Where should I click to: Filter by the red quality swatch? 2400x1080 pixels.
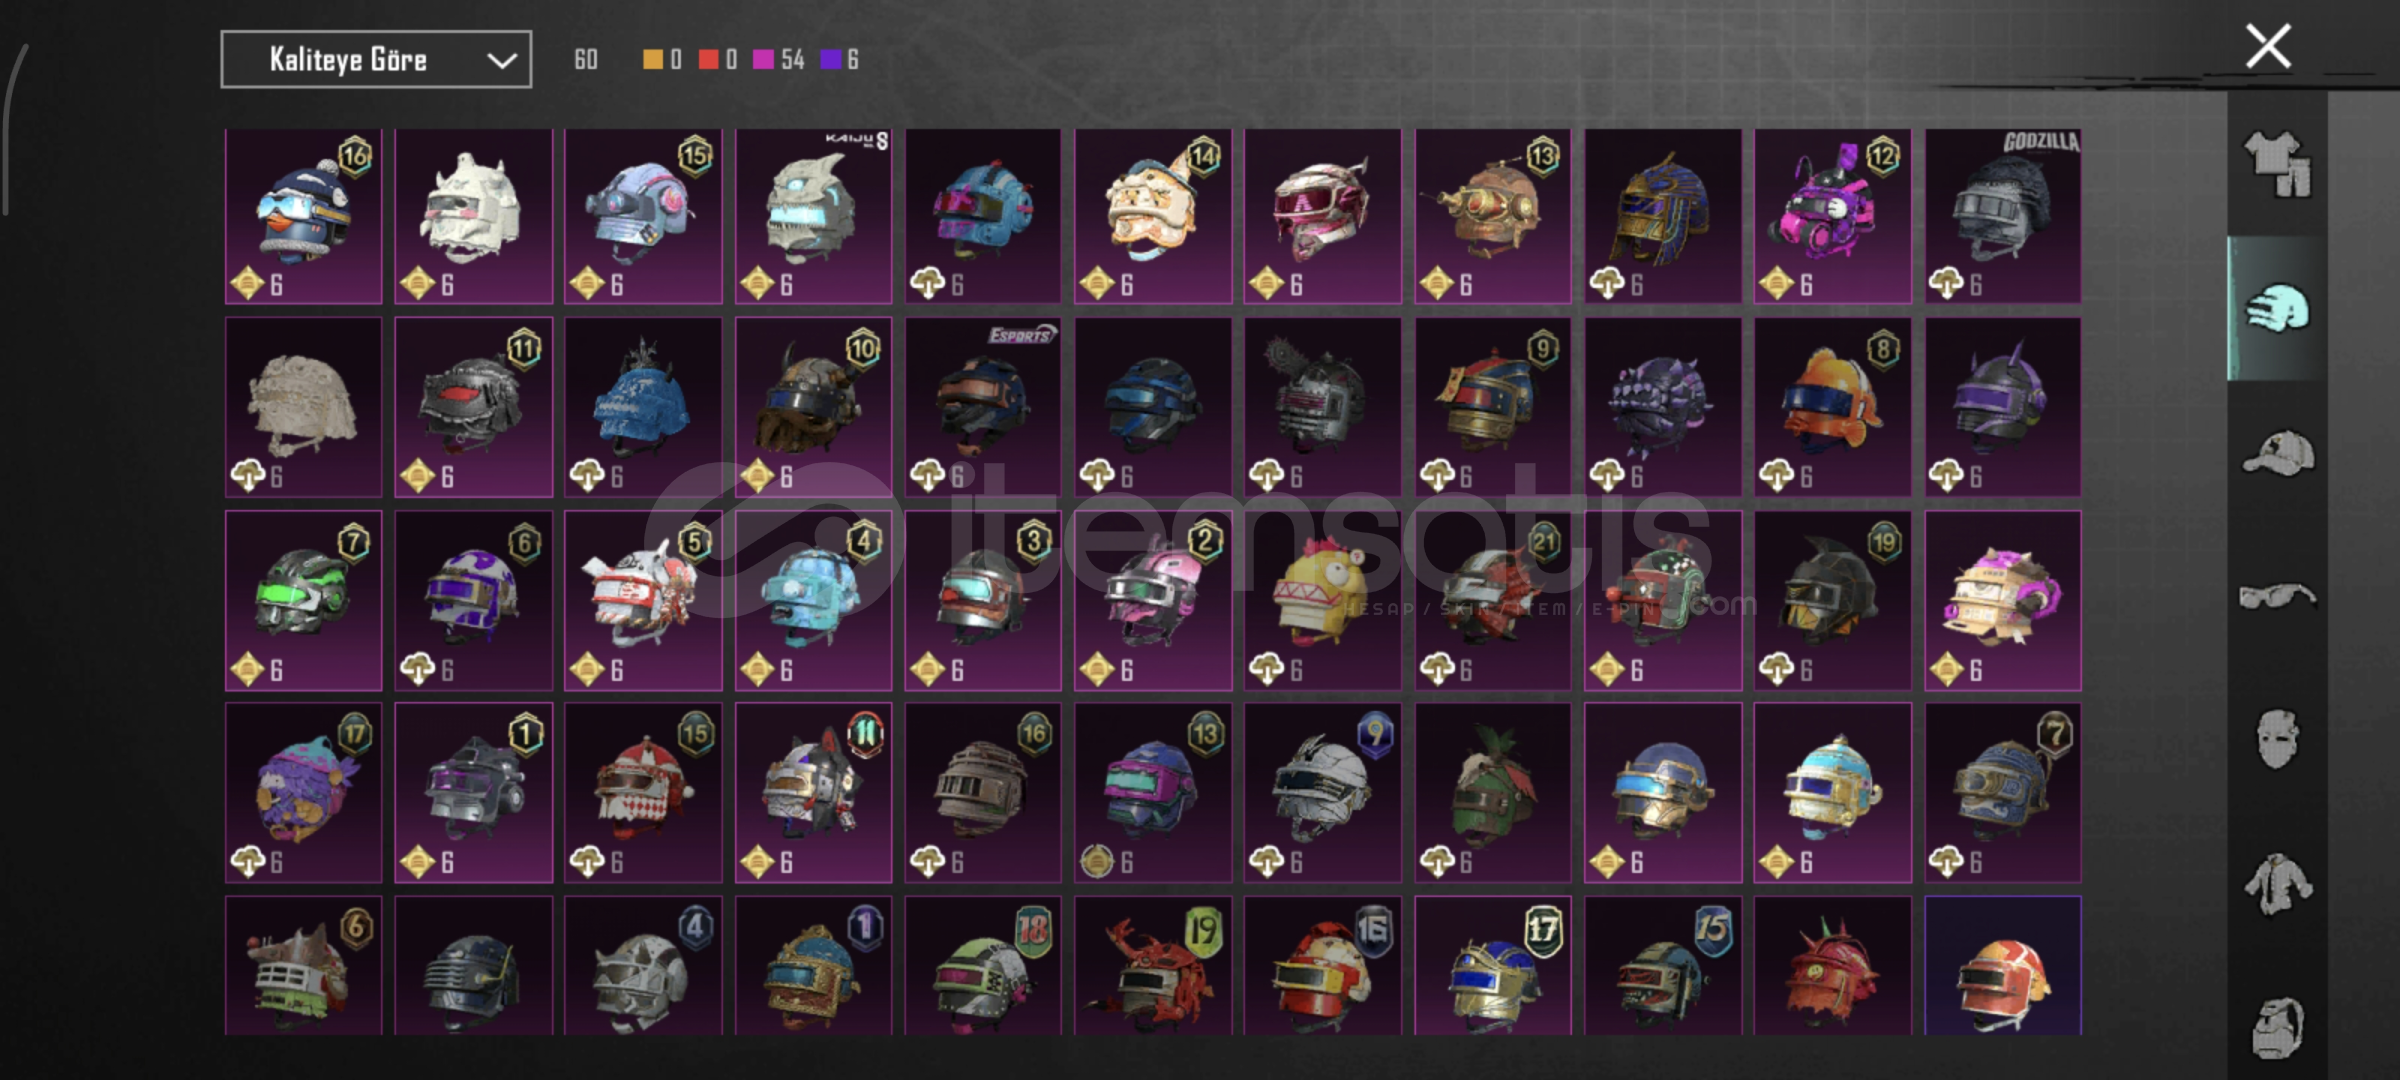point(708,60)
